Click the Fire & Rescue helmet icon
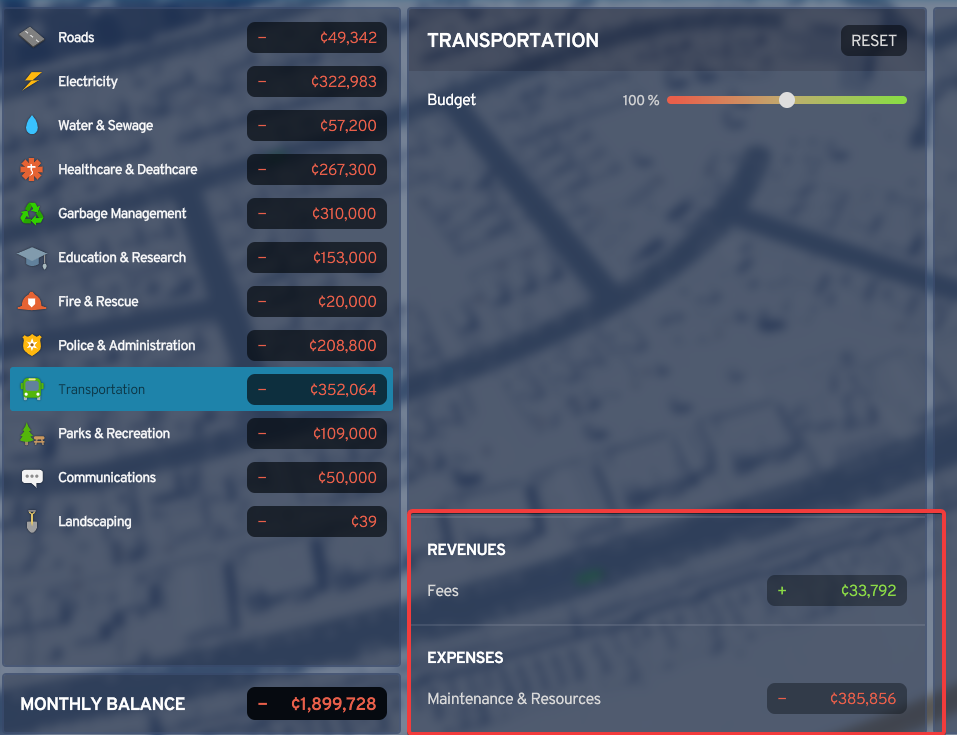The width and height of the screenshot is (957, 735). (32, 302)
